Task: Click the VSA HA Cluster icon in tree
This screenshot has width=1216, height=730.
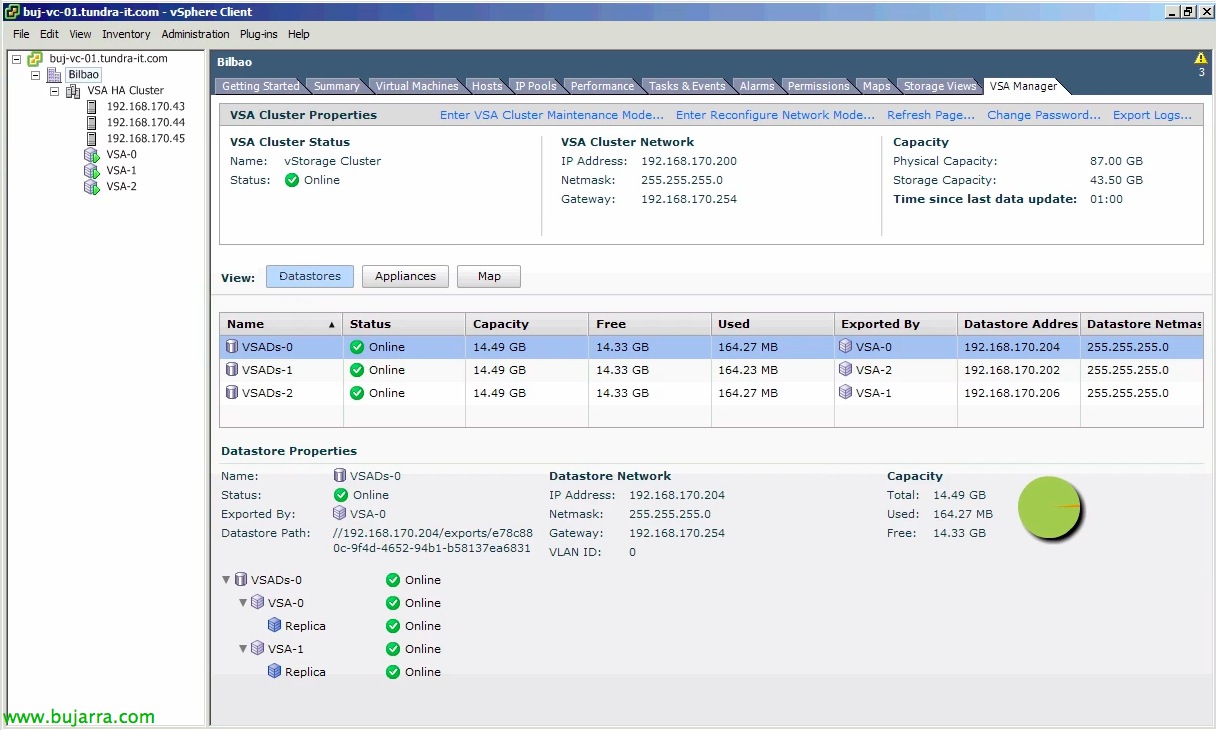Action: (73, 91)
